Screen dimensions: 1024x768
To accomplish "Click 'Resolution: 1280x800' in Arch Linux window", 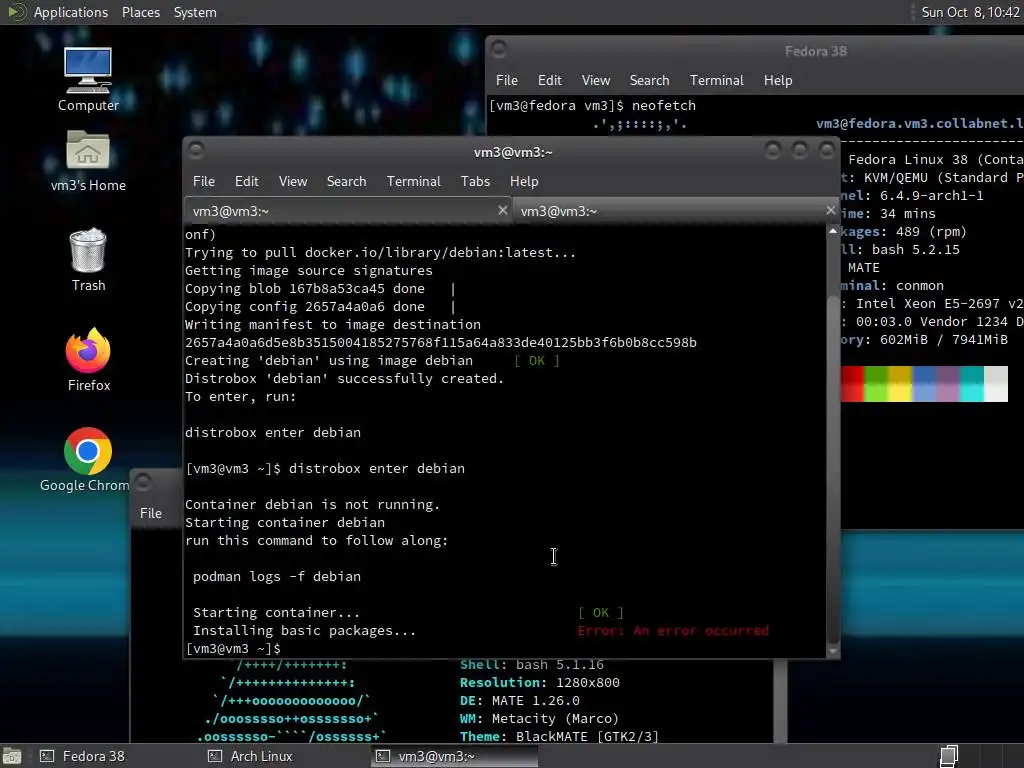I will [539, 683].
